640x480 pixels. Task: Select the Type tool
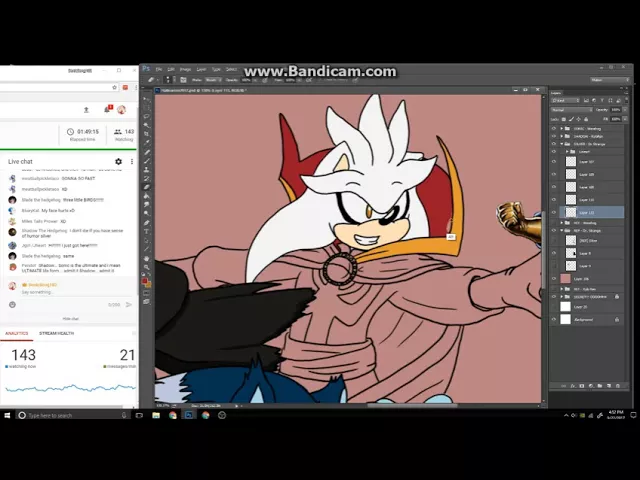click(147, 231)
